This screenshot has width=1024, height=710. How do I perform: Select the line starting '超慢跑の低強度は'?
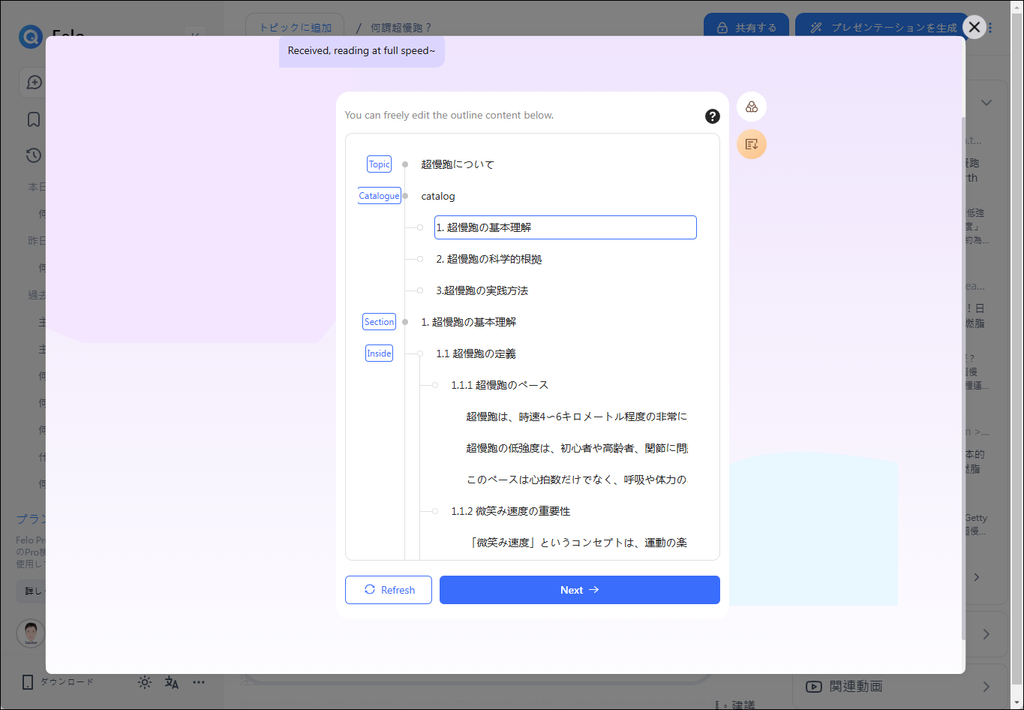[576, 448]
